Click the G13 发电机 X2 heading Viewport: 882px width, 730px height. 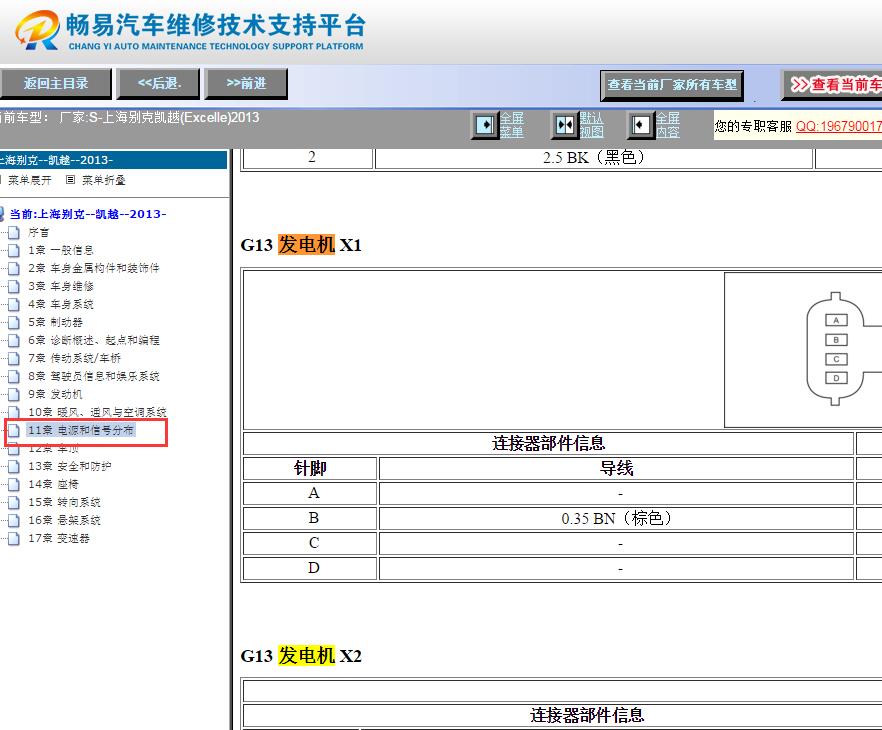301,656
